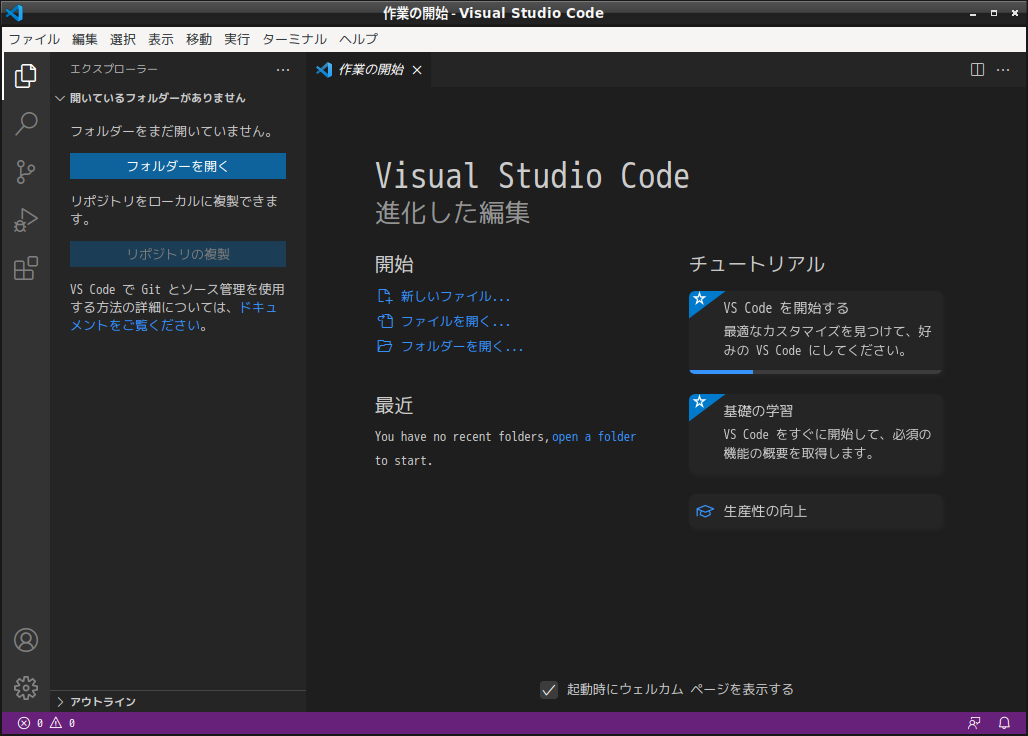Click the 新しいファイル... link

click(455, 296)
